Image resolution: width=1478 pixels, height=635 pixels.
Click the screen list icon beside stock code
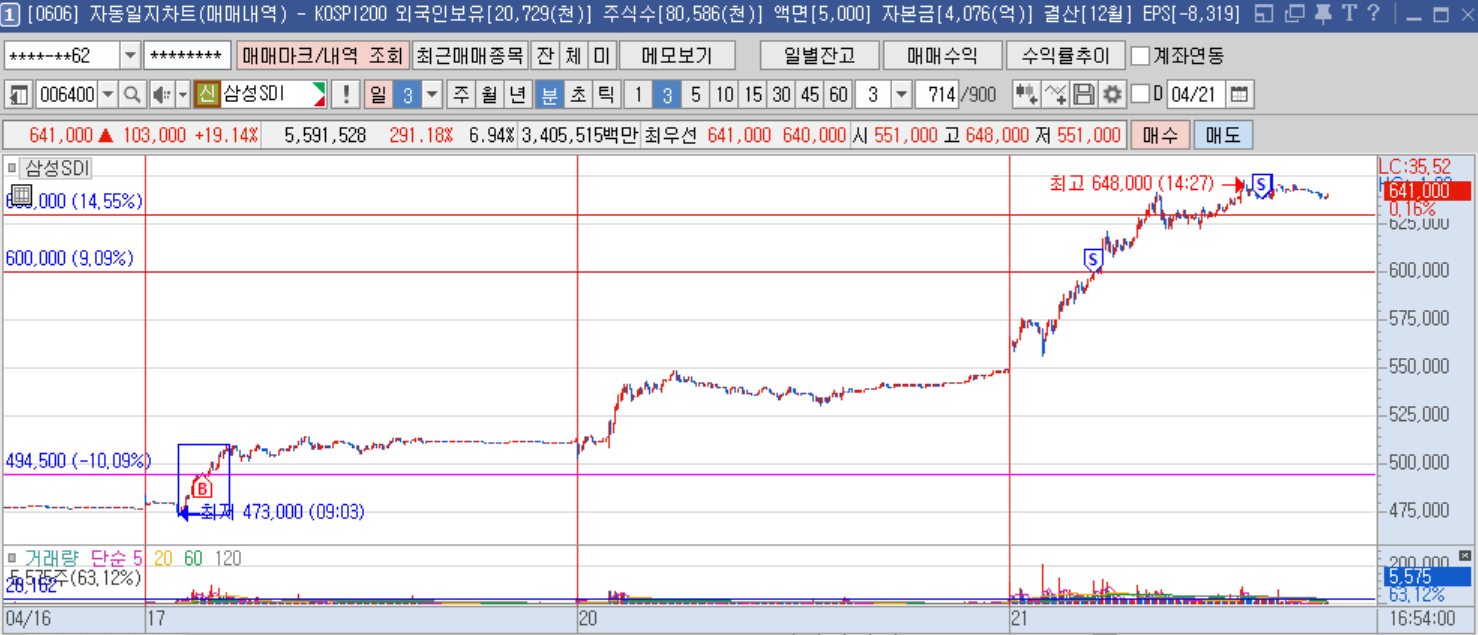click(19, 95)
